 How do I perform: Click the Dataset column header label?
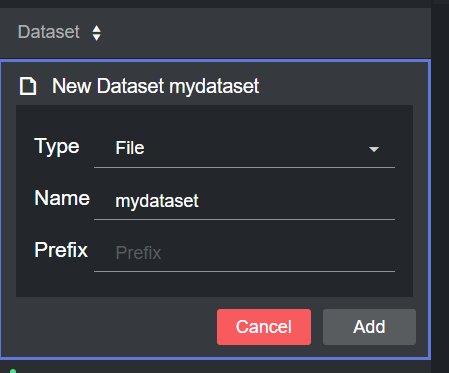coord(49,32)
